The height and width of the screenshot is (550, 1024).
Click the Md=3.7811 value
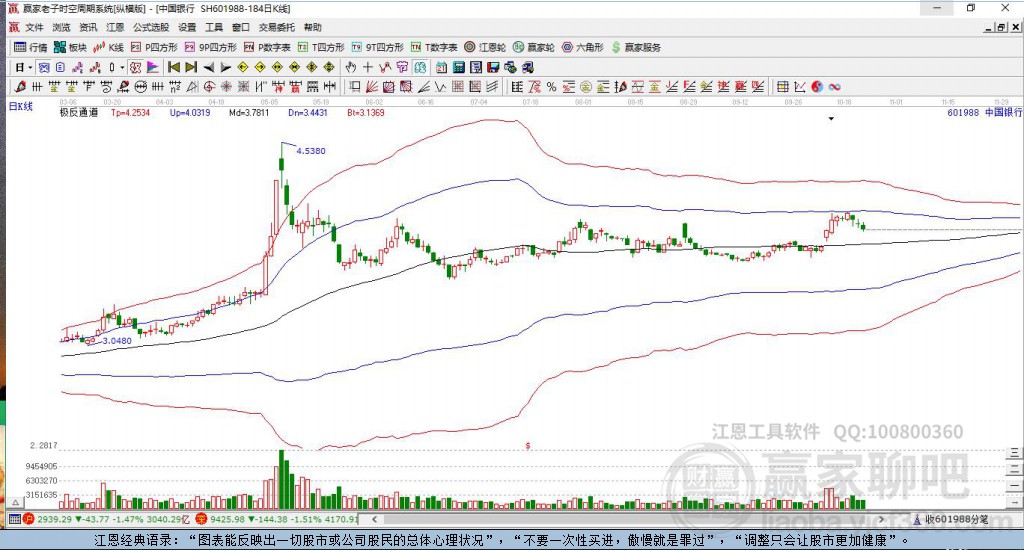pyautogui.click(x=249, y=112)
